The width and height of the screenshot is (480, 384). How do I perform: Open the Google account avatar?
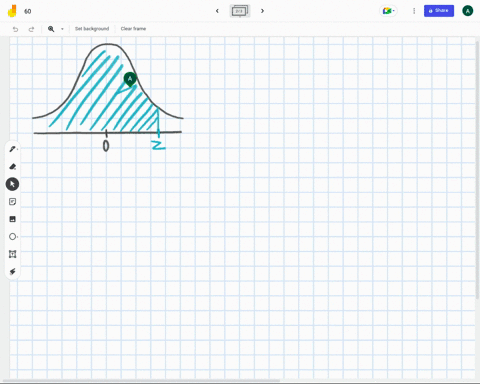[467, 11]
